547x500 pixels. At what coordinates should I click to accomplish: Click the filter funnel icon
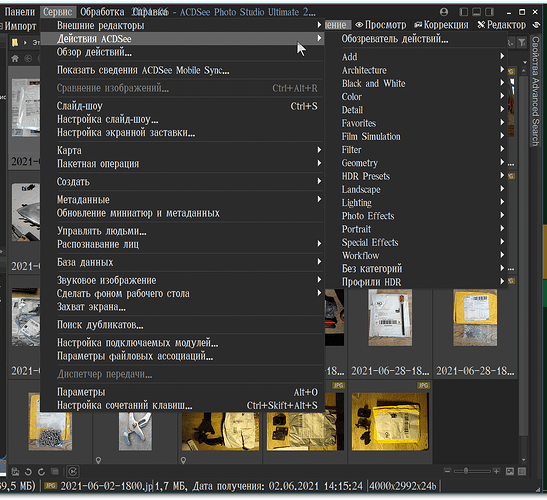[x=522, y=43]
